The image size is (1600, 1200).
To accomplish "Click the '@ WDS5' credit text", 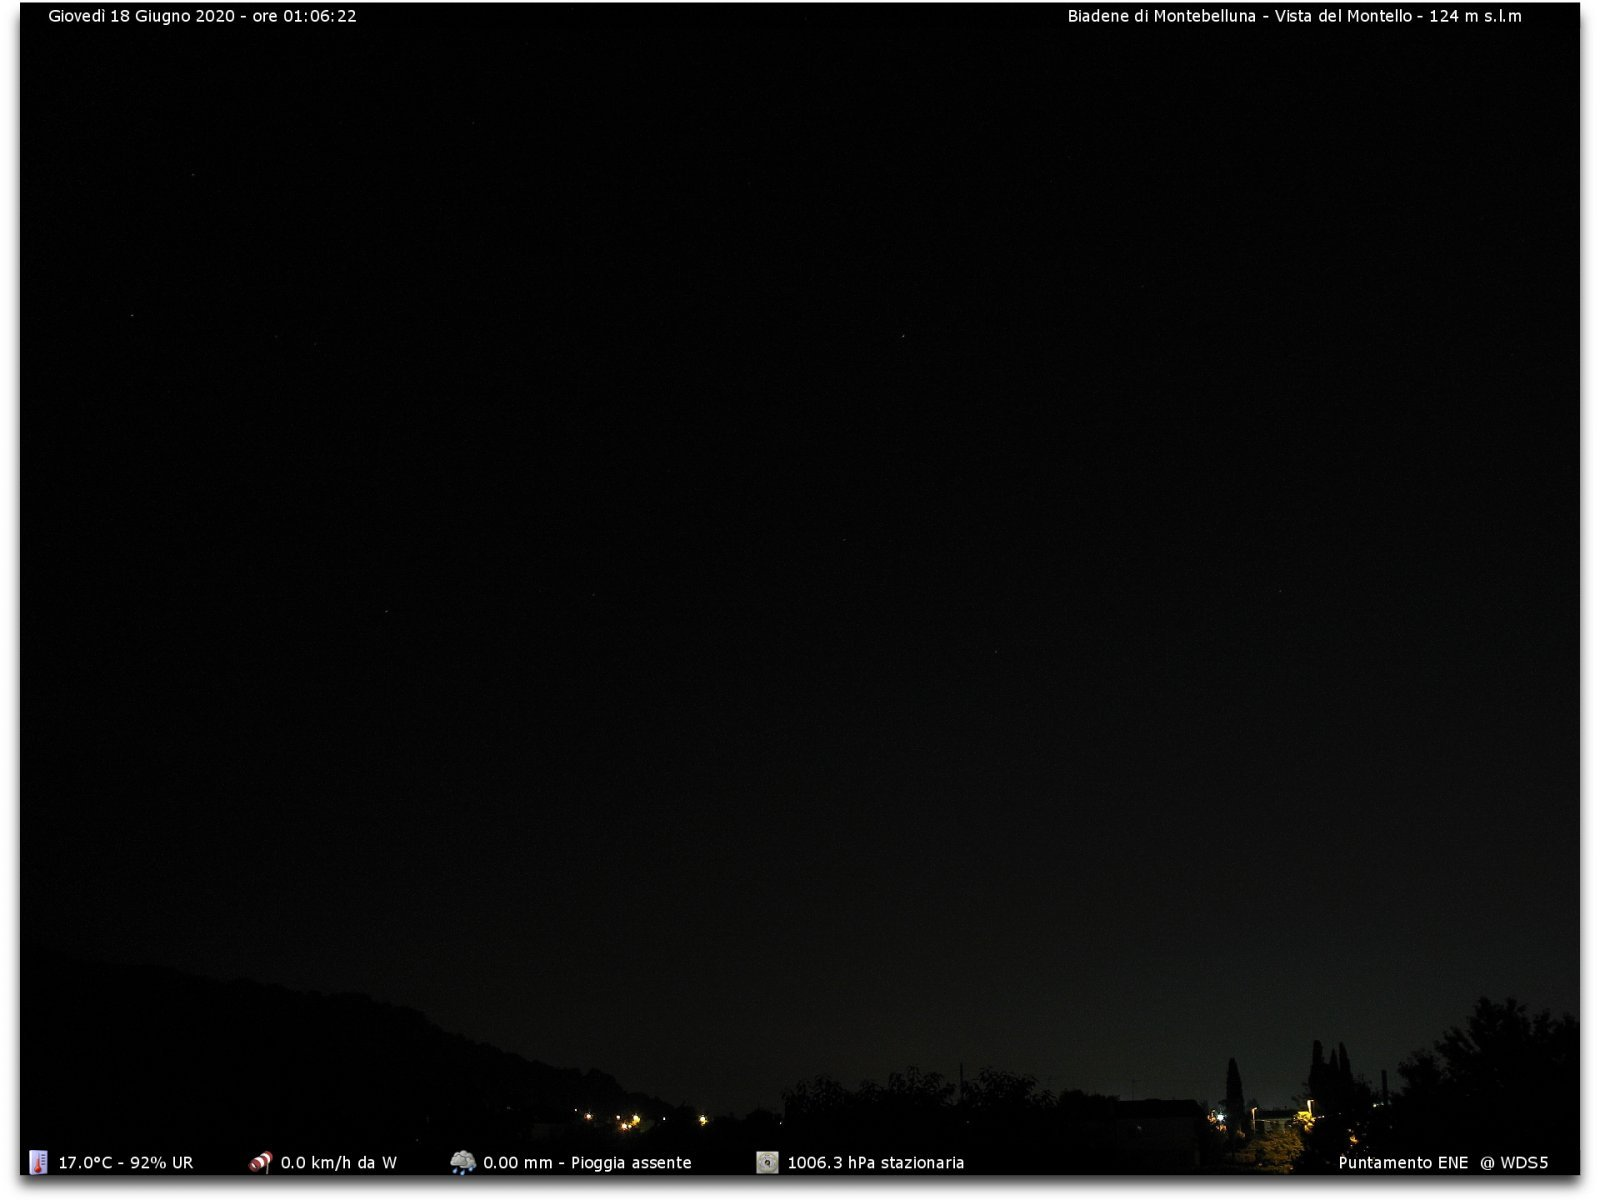I will pyautogui.click(x=1514, y=1163).
